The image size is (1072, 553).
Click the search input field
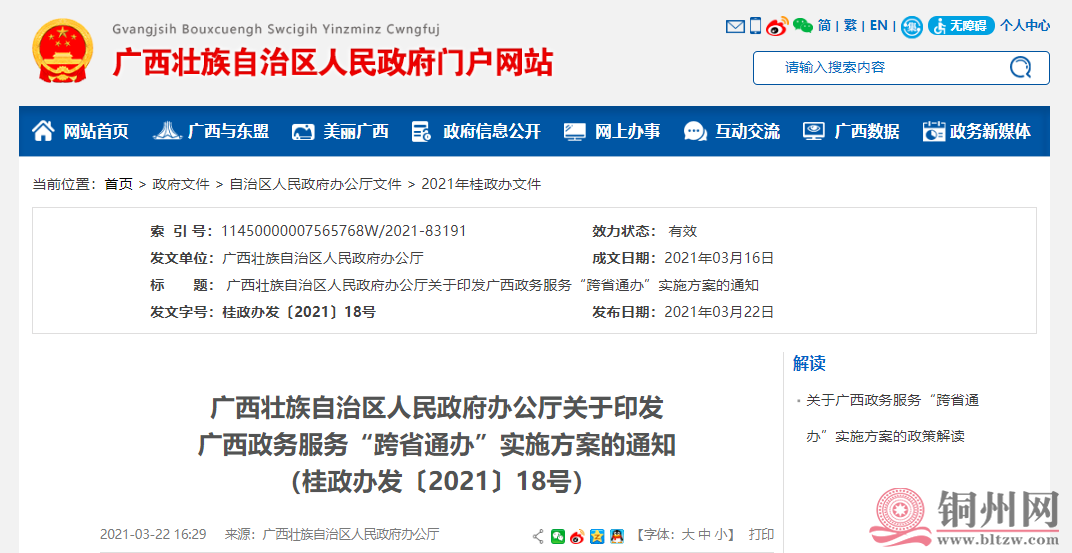[880, 68]
